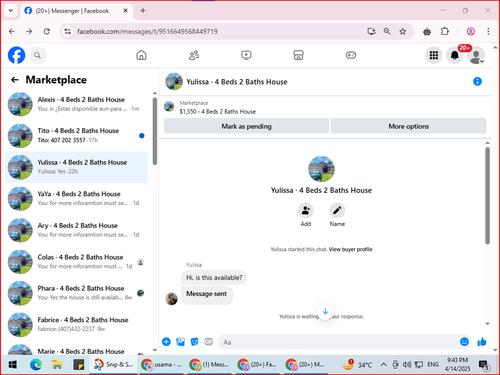500x375 pixels.
Task: Attach a photo using the image icon
Action: click(180, 342)
